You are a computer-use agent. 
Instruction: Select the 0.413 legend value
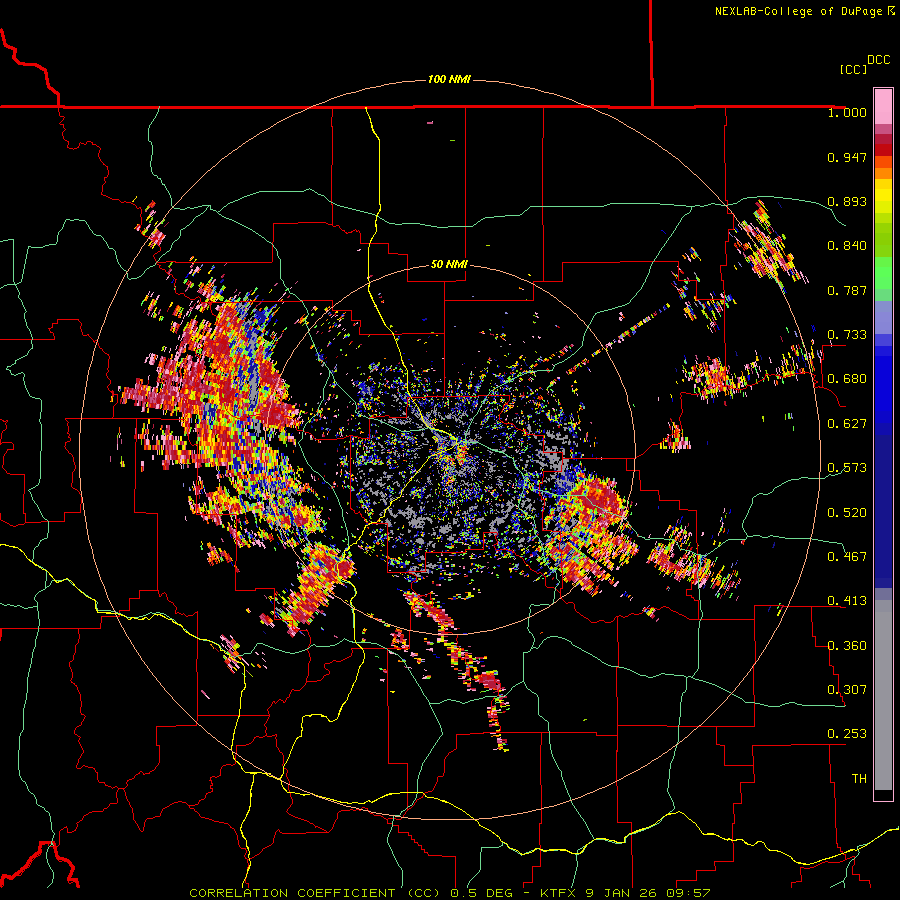[847, 601]
